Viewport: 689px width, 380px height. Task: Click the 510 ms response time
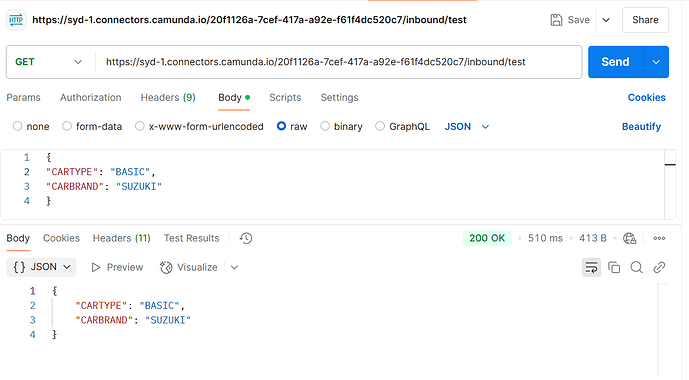tap(545, 238)
